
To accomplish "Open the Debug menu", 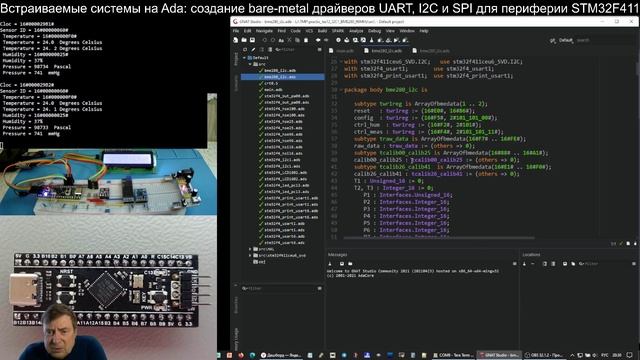I will click(374, 31).
